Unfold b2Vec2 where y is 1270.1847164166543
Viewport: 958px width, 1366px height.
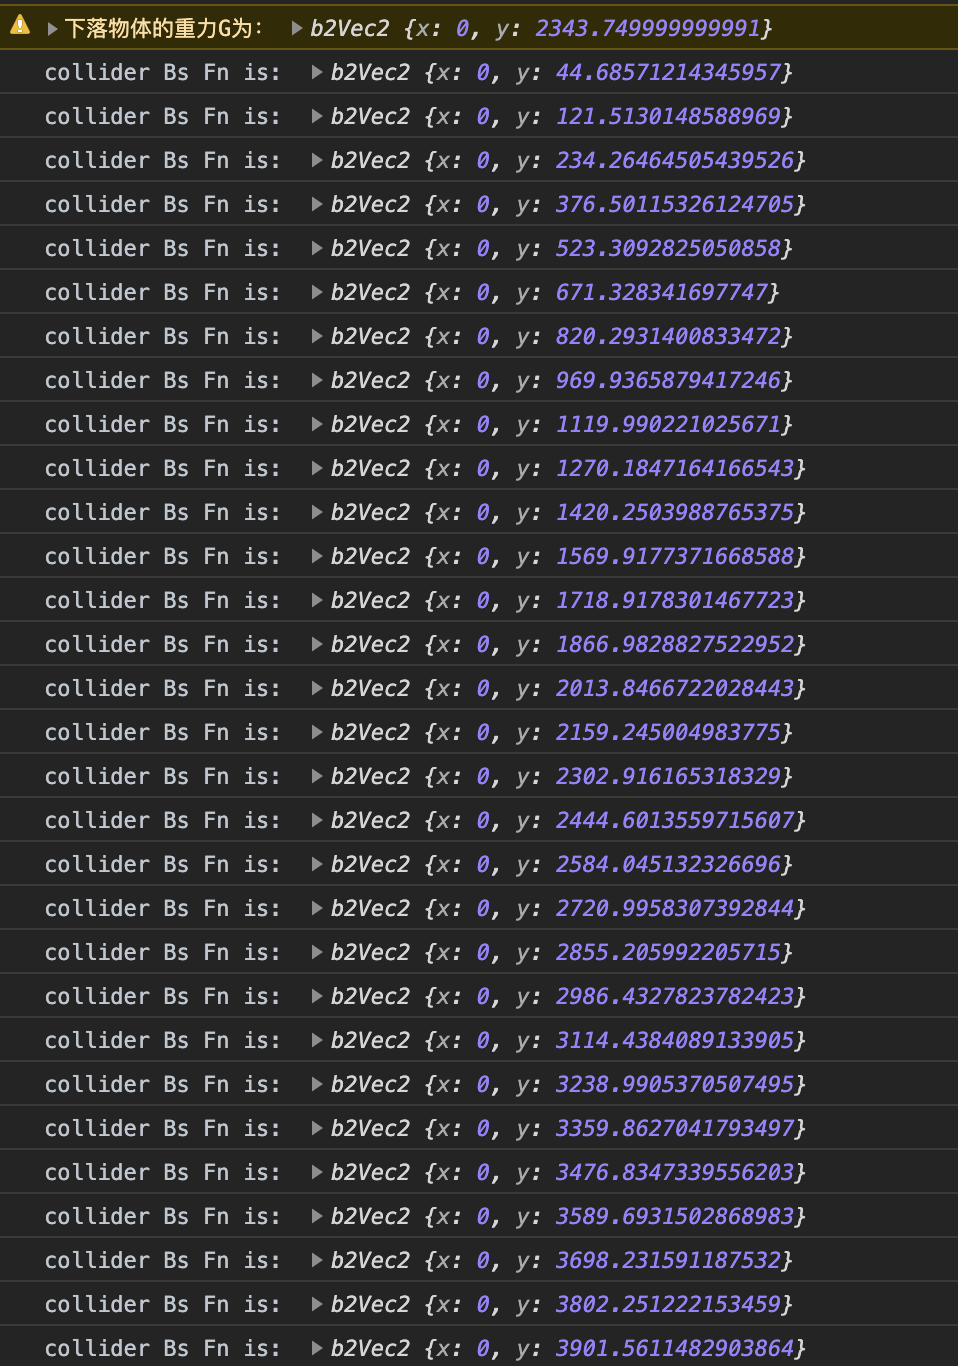(x=317, y=468)
